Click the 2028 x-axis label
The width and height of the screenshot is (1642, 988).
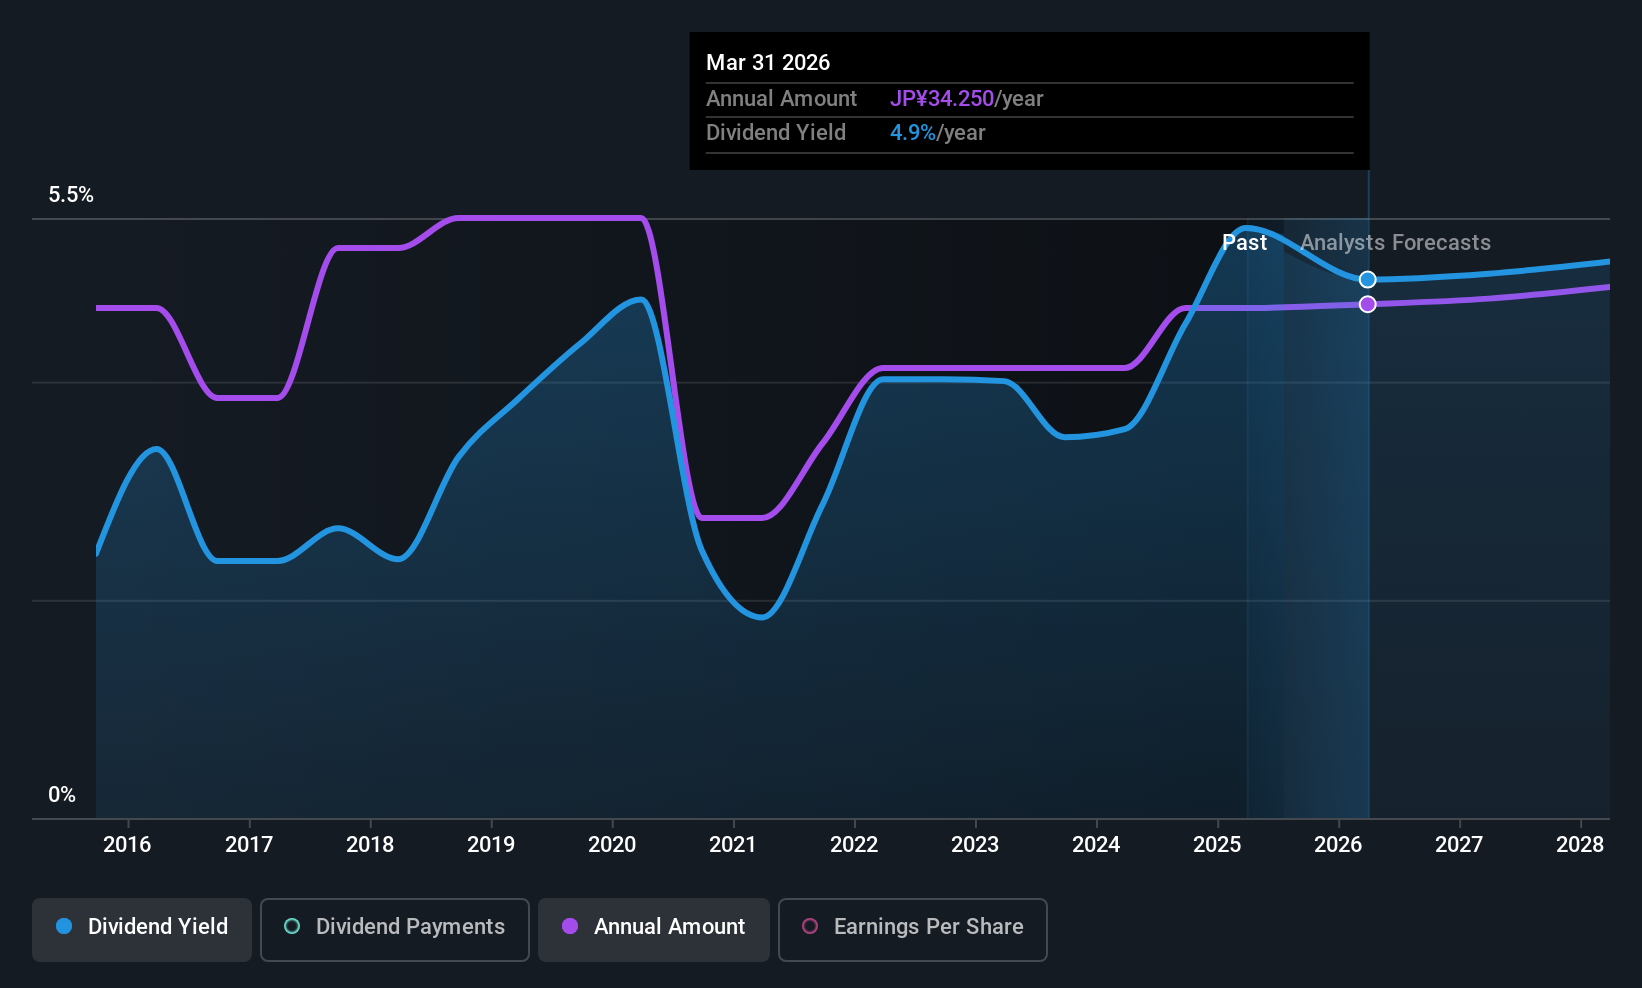(x=1580, y=845)
